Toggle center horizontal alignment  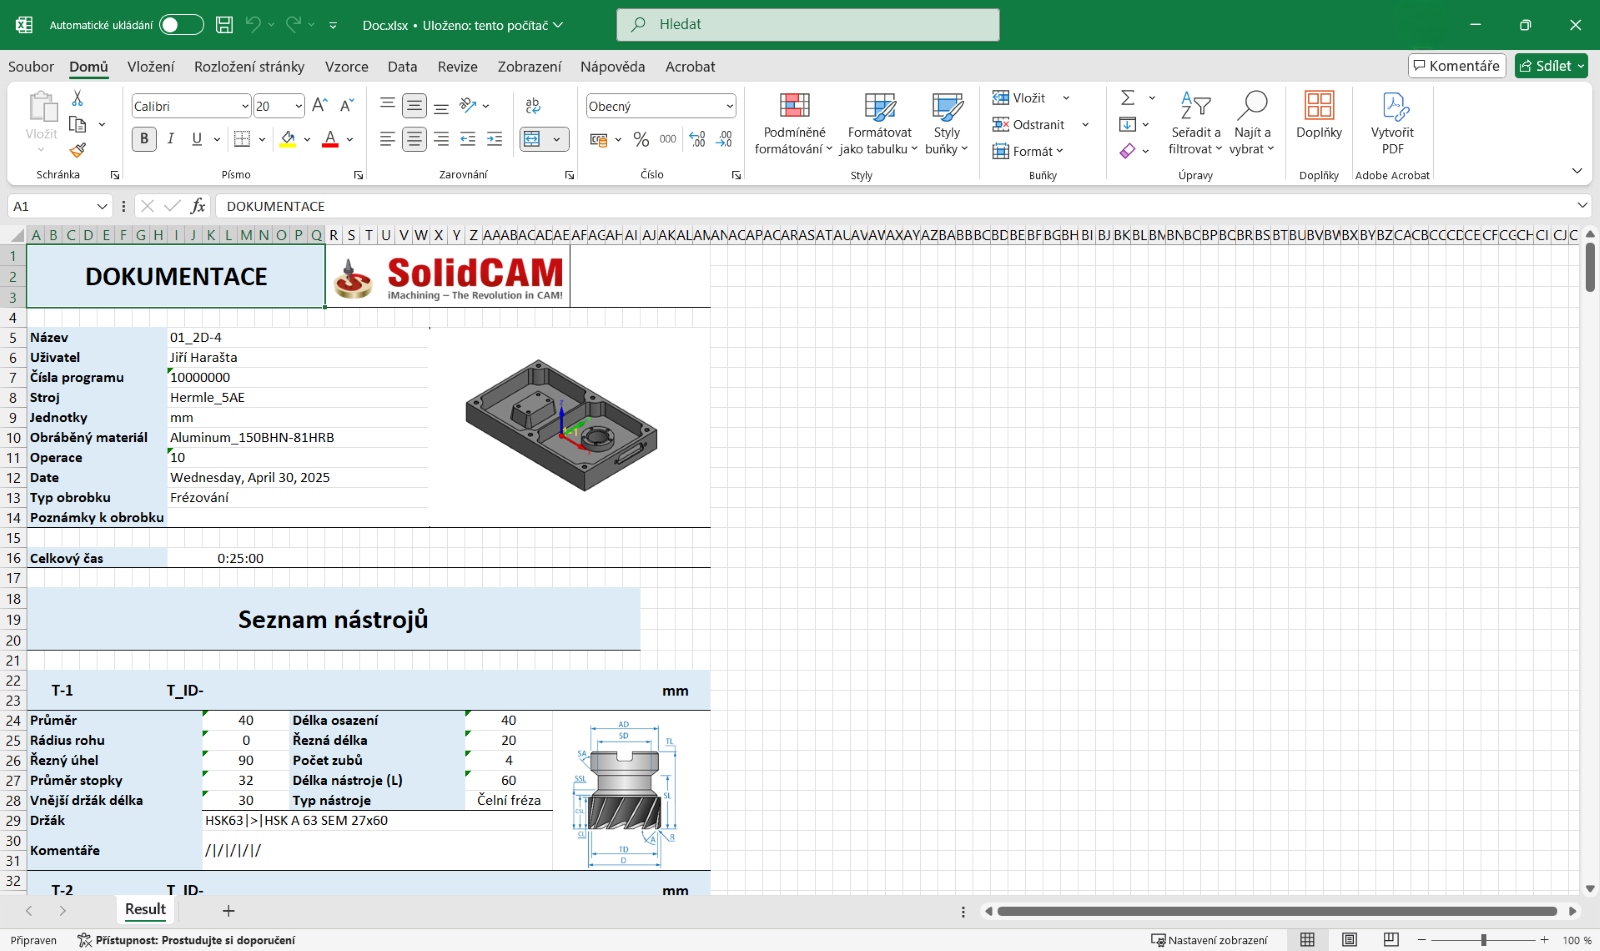point(414,139)
